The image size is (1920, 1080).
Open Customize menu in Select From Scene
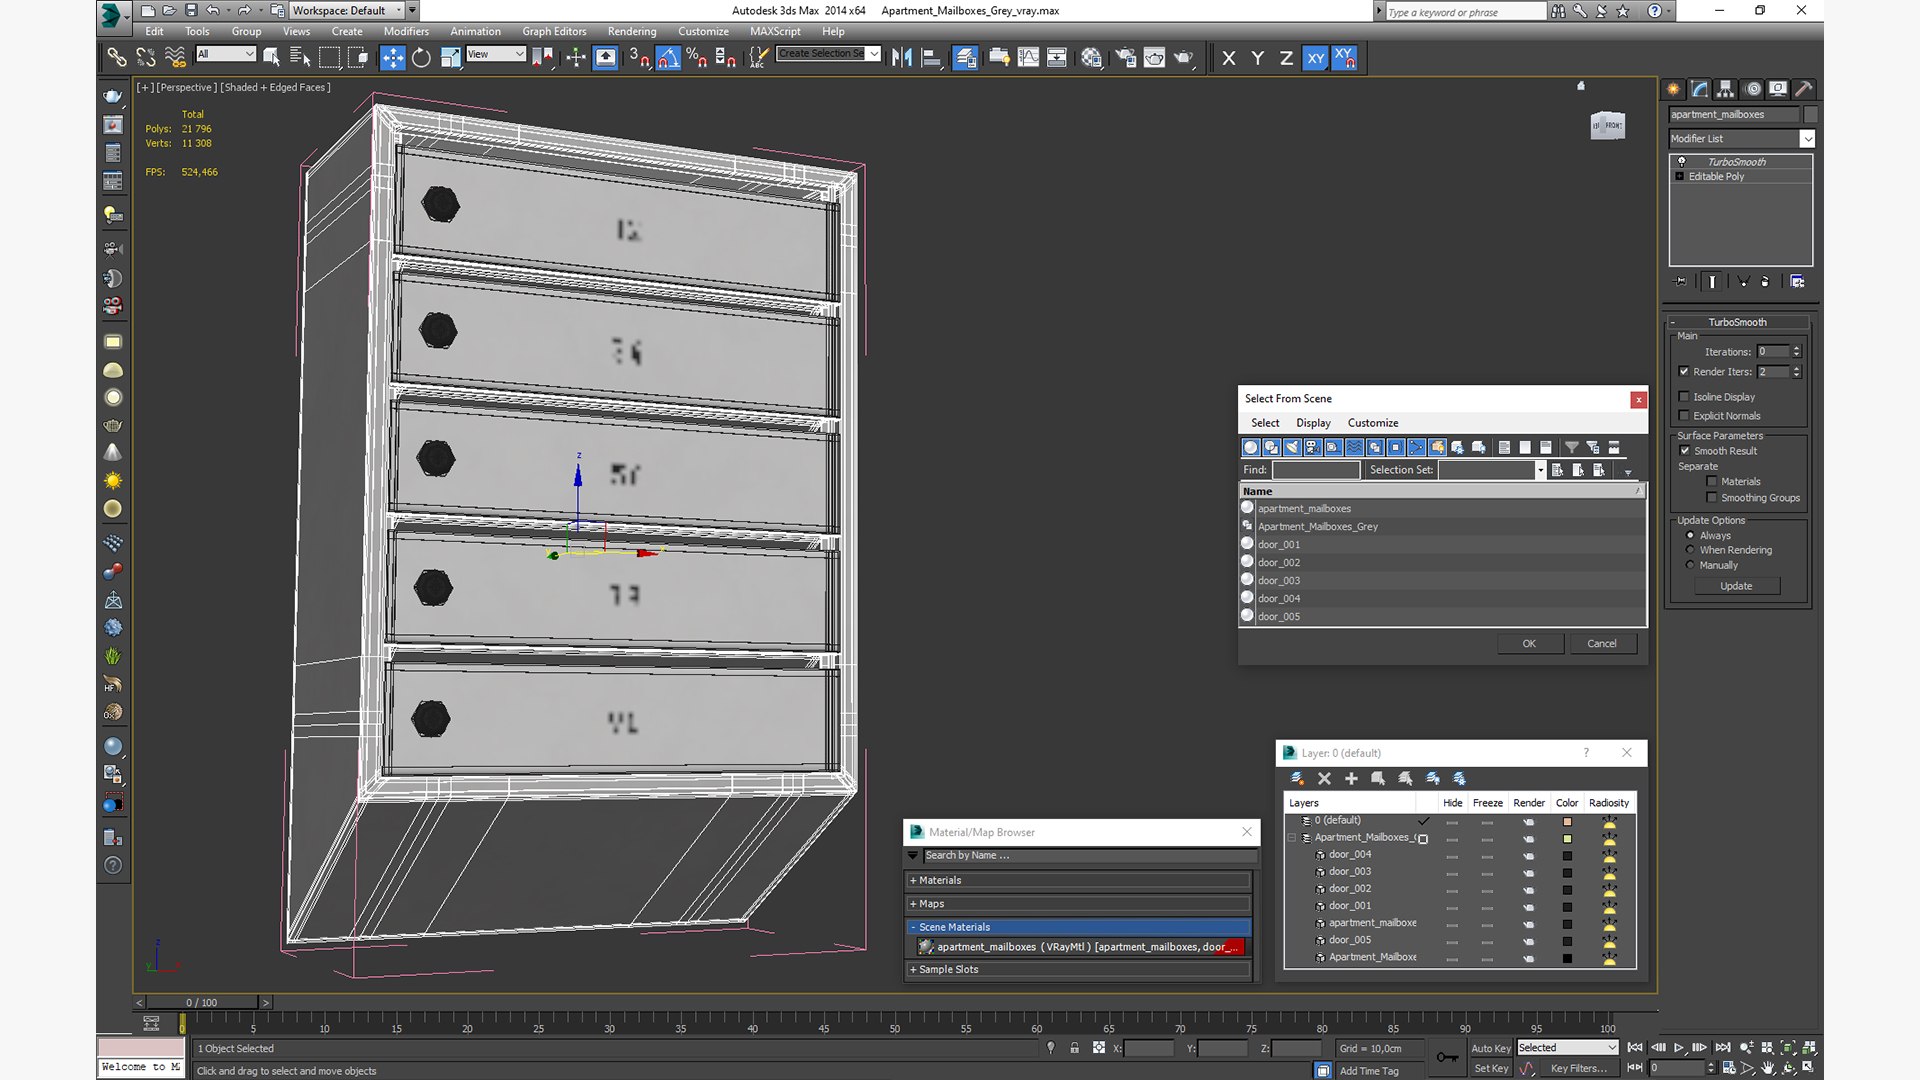coord(1373,423)
